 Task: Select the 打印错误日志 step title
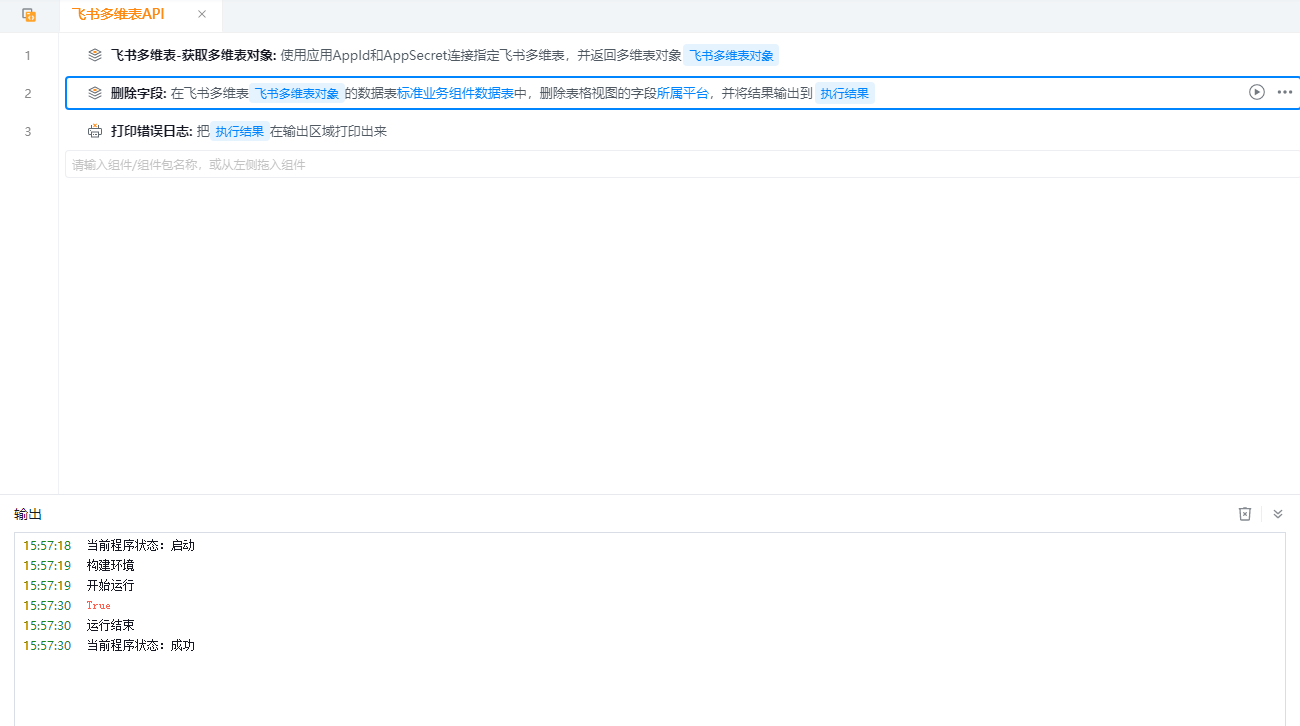coord(151,131)
